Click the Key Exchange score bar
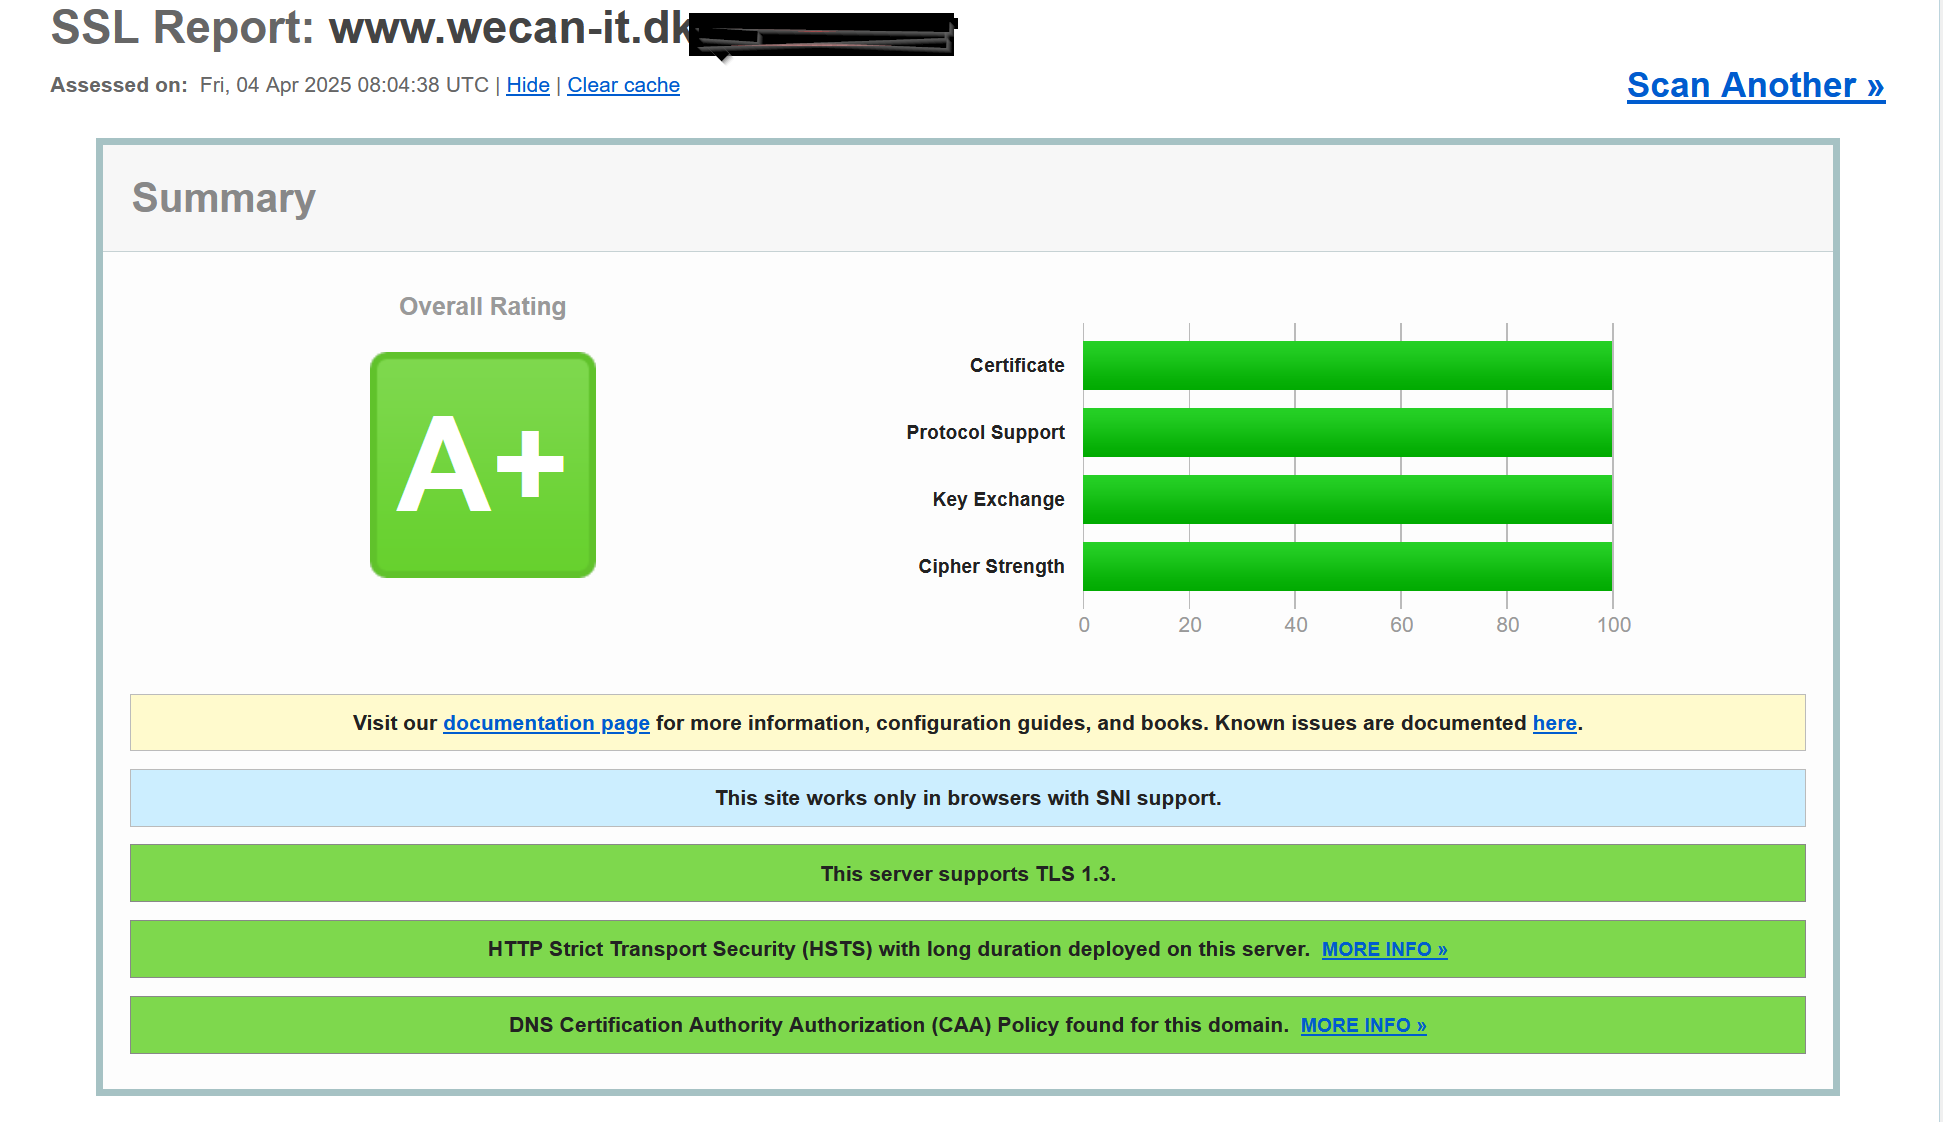The image size is (1943, 1122). [1346, 499]
